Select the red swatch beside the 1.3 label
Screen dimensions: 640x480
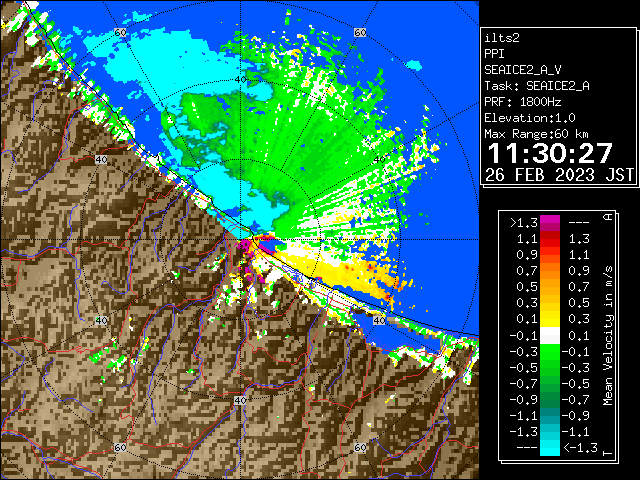(x=550, y=239)
